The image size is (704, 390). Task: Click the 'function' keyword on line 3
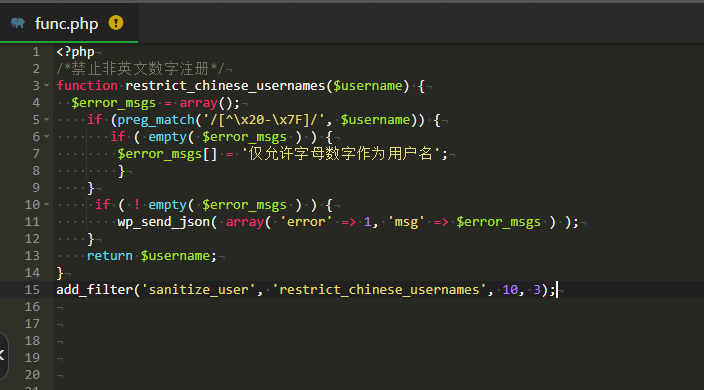pos(87,86)
